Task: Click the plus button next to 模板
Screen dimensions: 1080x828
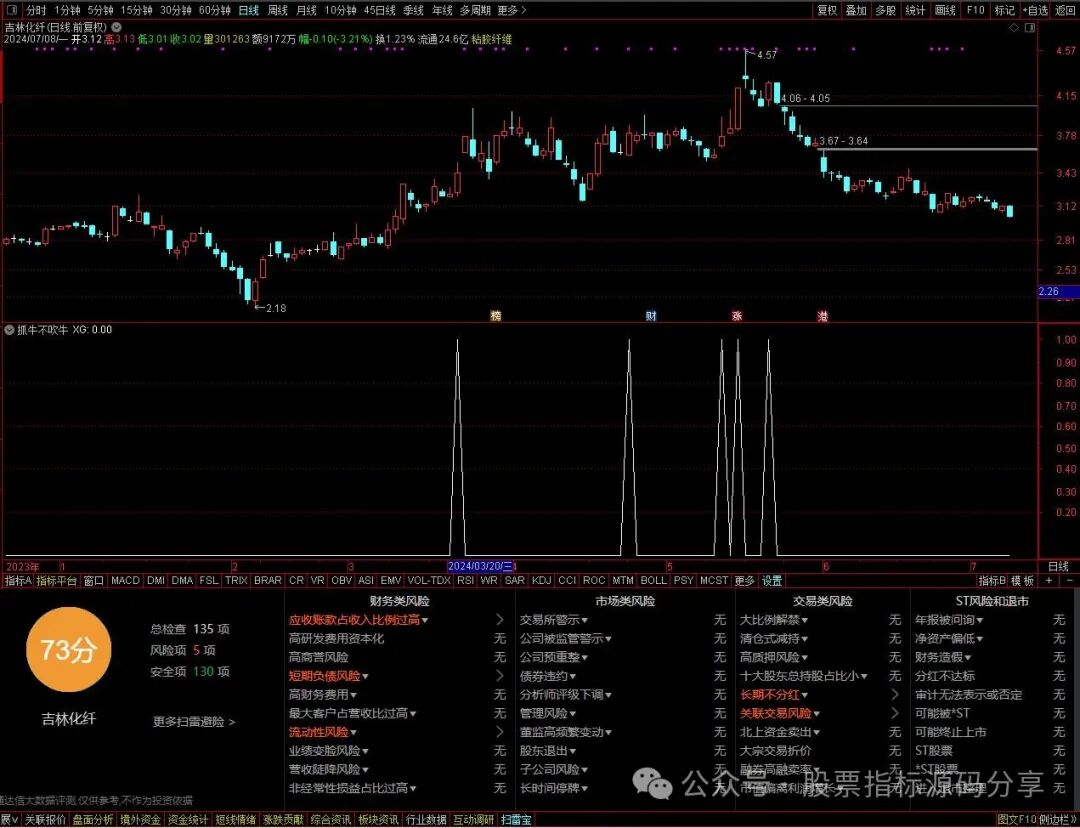Action: pyautogui.click(x=1049, y=581)
